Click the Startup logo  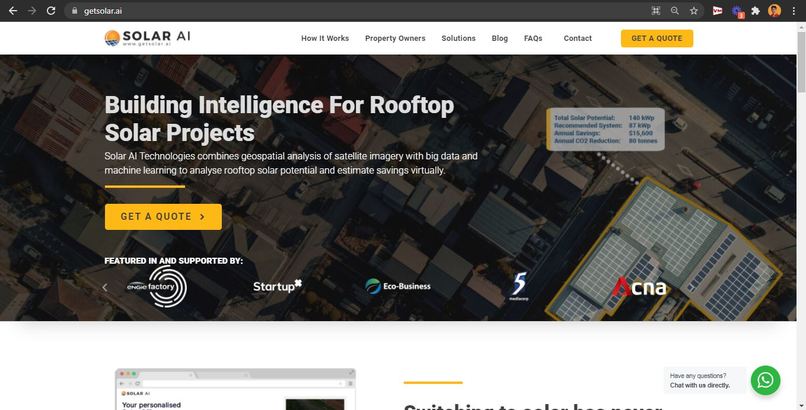[x=277, y=286]
